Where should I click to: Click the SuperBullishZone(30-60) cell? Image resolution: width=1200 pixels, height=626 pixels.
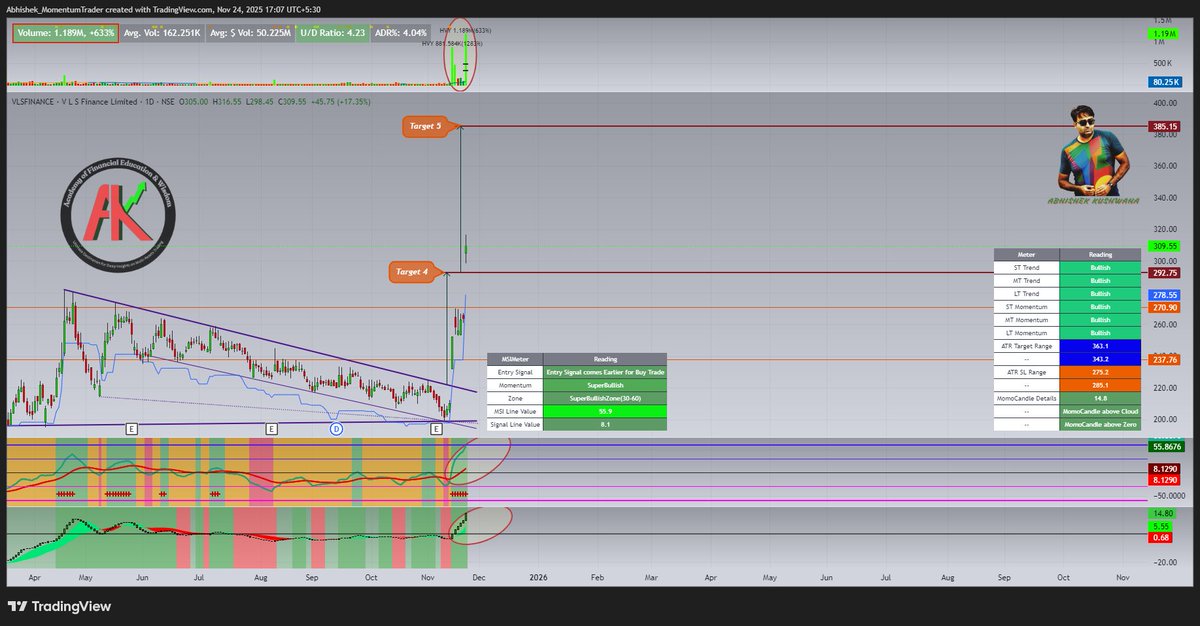pos(605,398)
